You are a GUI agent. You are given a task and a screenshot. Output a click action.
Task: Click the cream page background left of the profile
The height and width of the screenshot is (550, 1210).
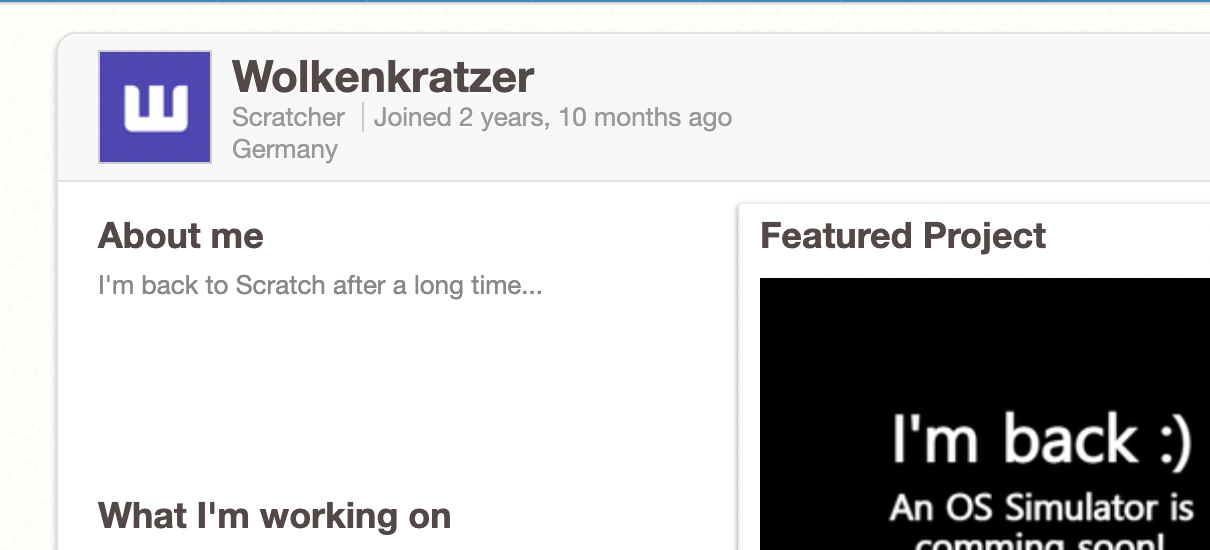(x=27, y=300)
